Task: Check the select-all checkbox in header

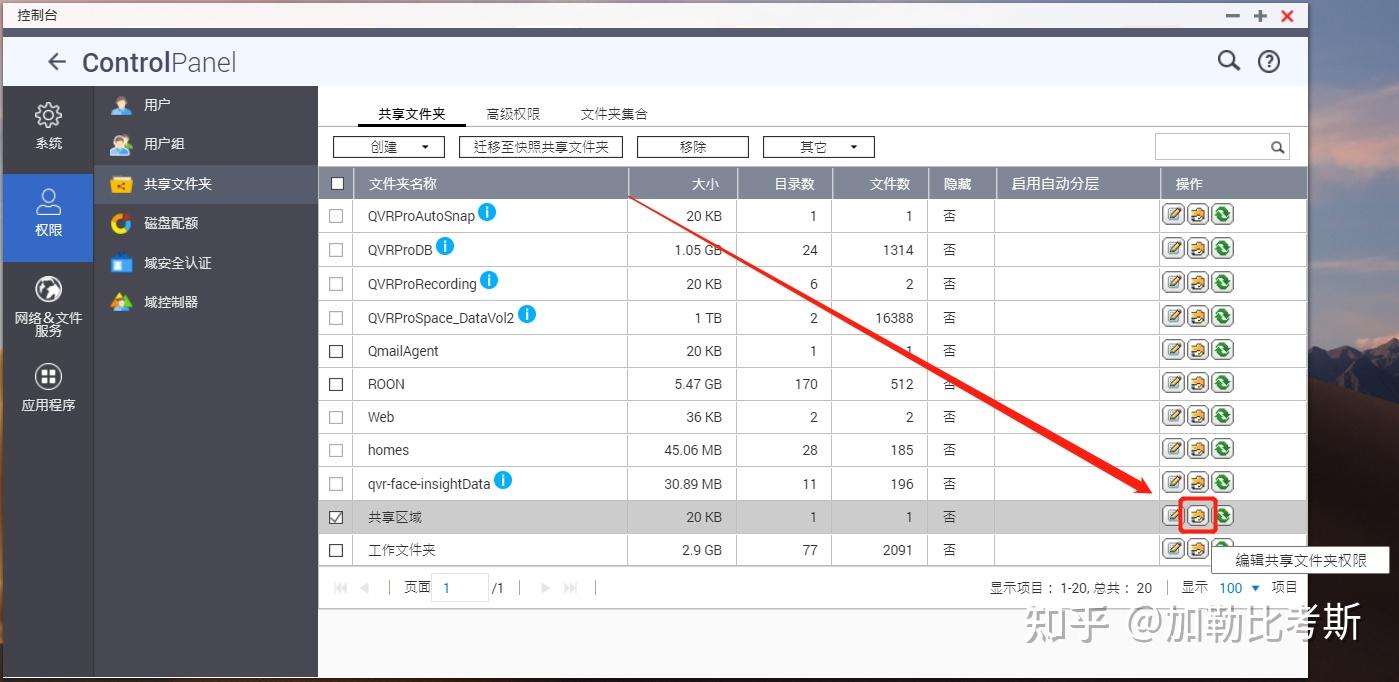Action: [x=336, y=183]
